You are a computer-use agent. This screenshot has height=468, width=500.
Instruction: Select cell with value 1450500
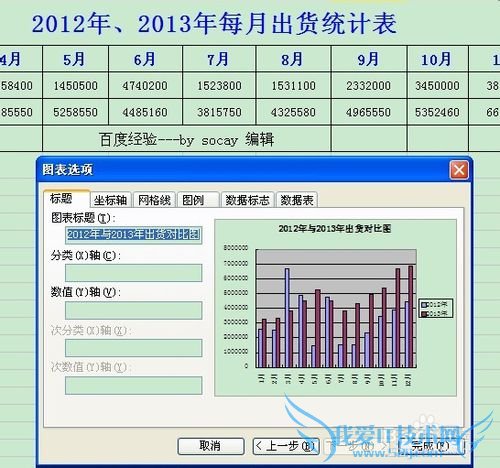click(75, 86)
